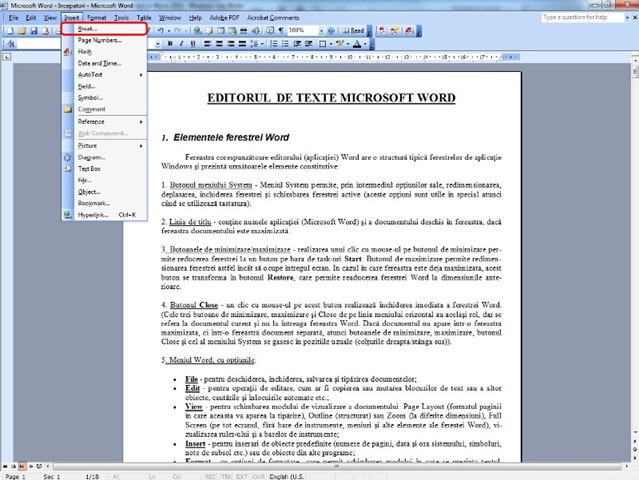Viewport: 639px width, 480px height.
Task: Click the Line Spacing icon
Action: tap(255, 44)
